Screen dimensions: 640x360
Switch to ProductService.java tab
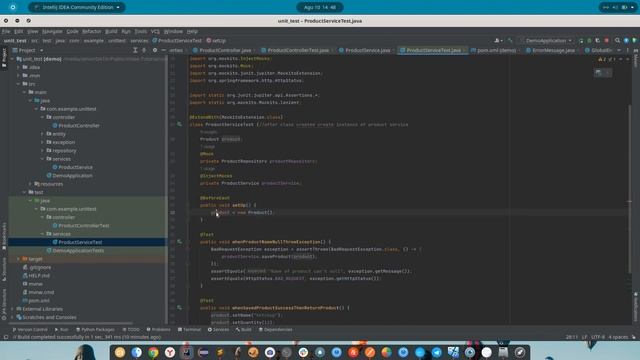(x=367, y=50)
